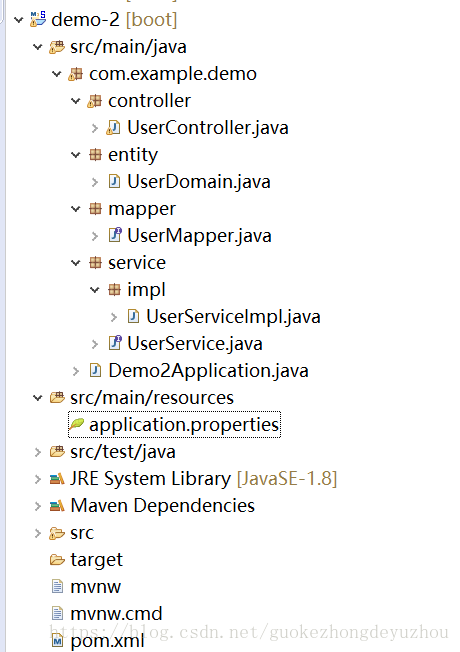This screenshot has width=460, height=652.
Task: Collapse the mapper package node
Action: coord(76,209)
